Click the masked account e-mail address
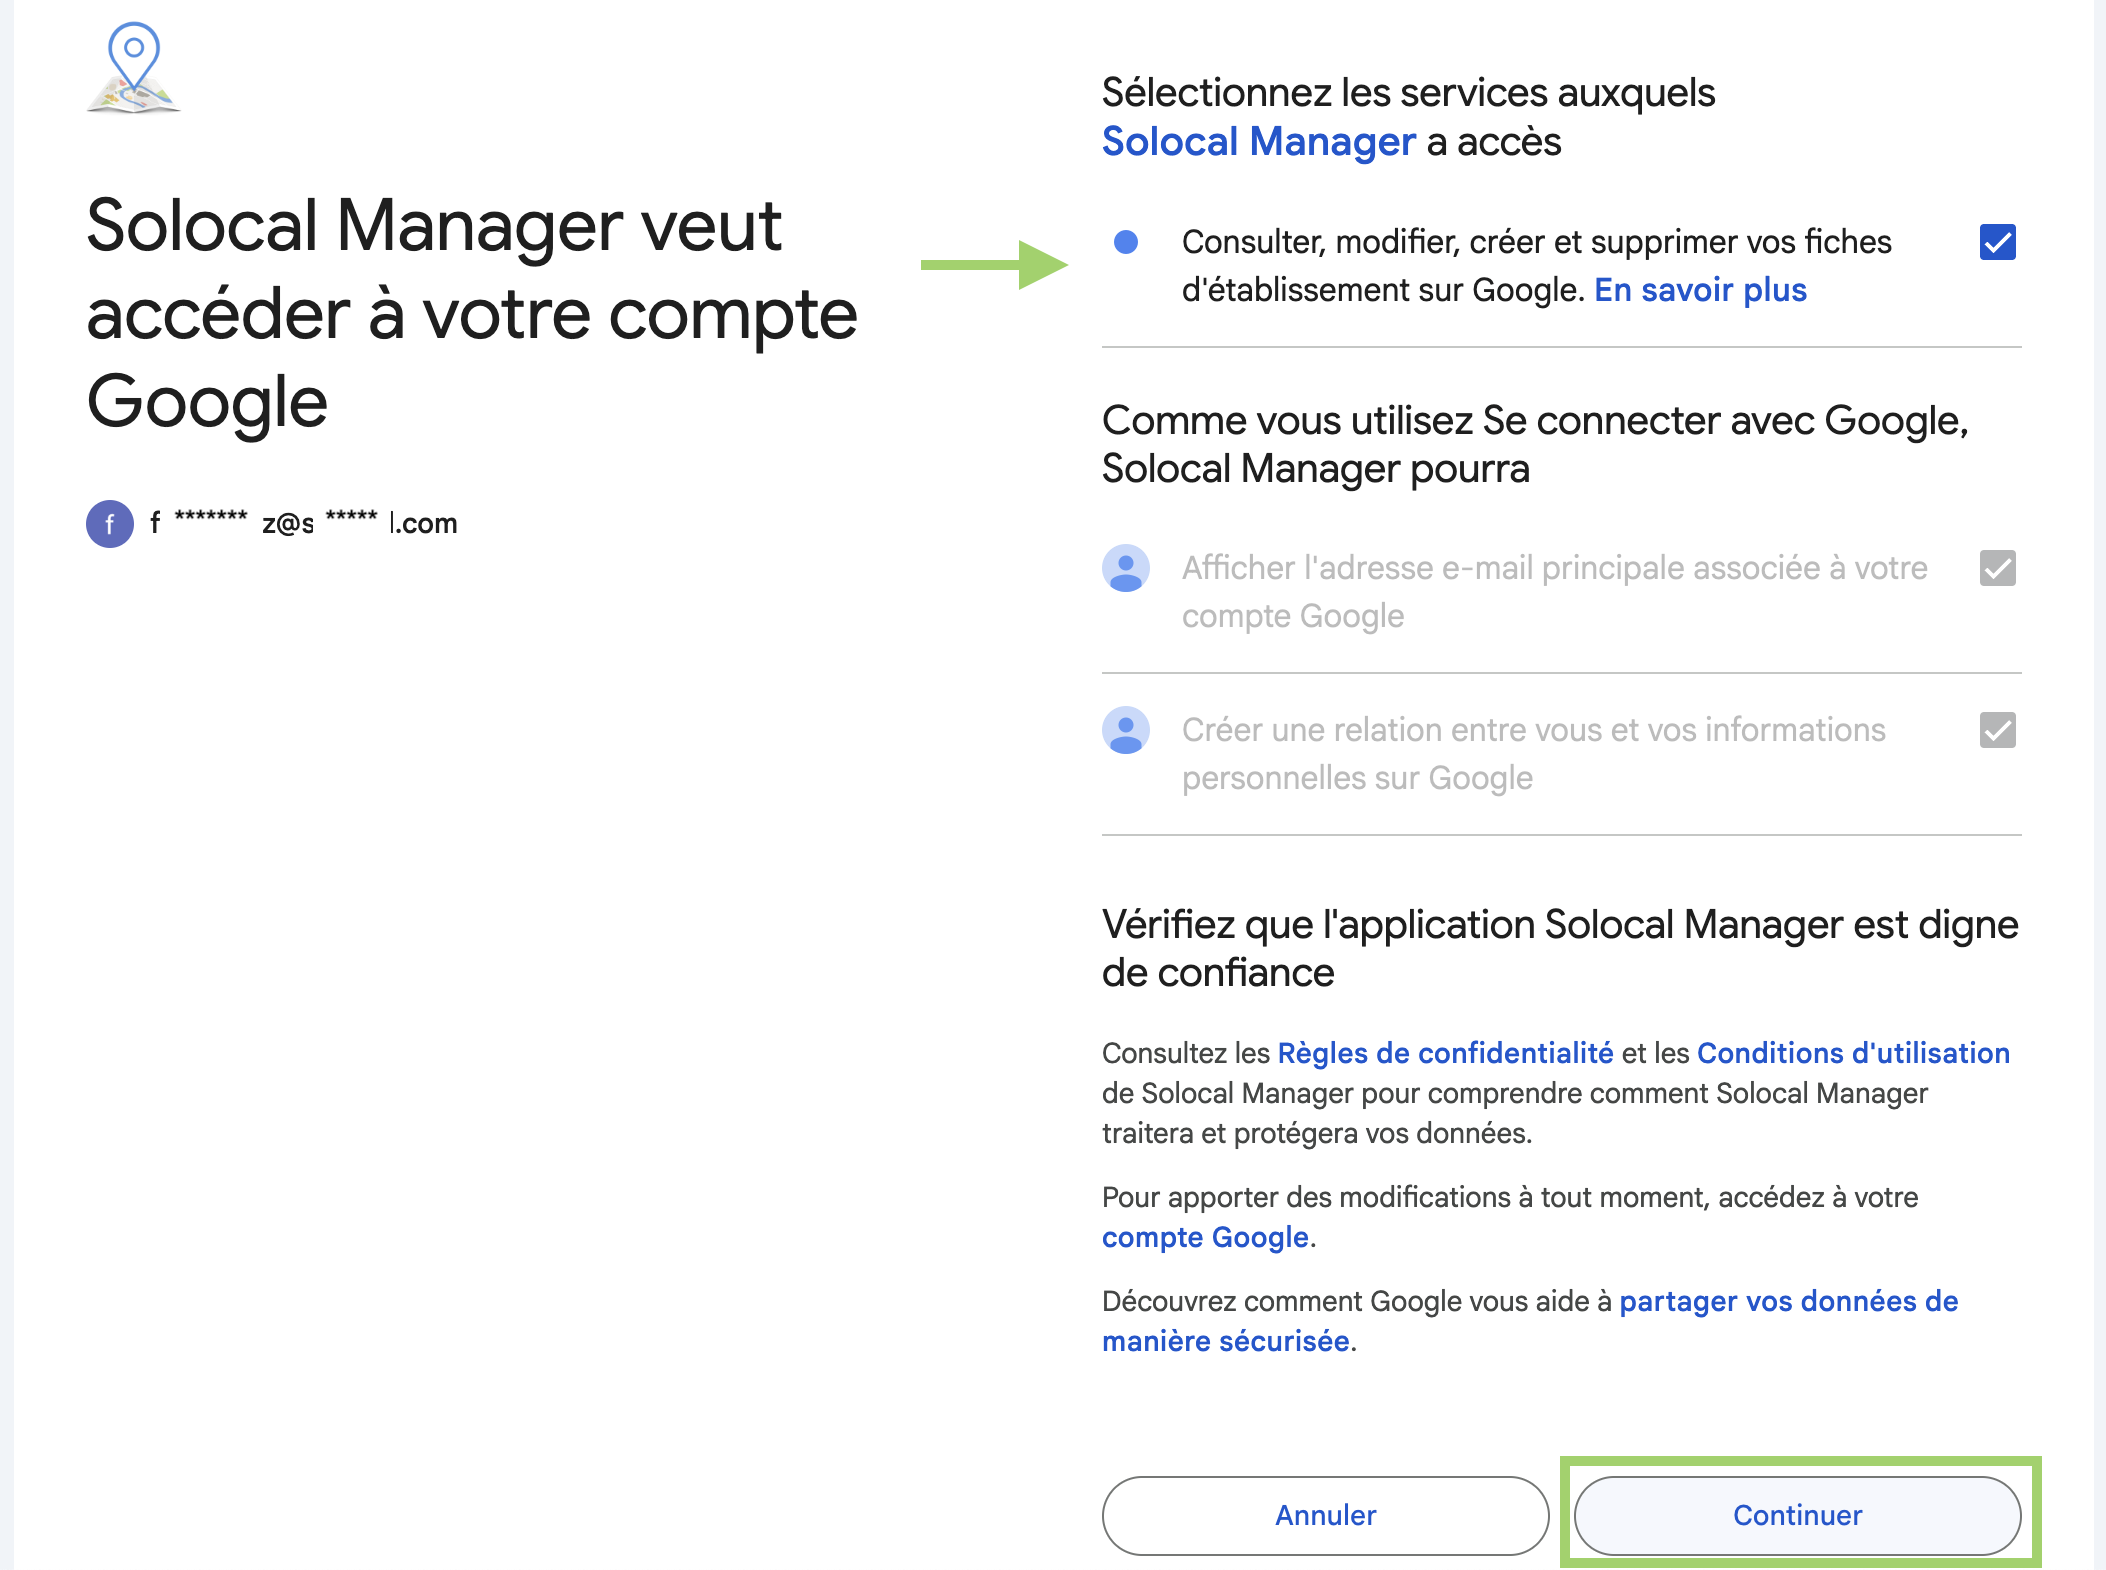Screen dimensions: 2106x1570 pyautogui.click(x=304, y=524)
